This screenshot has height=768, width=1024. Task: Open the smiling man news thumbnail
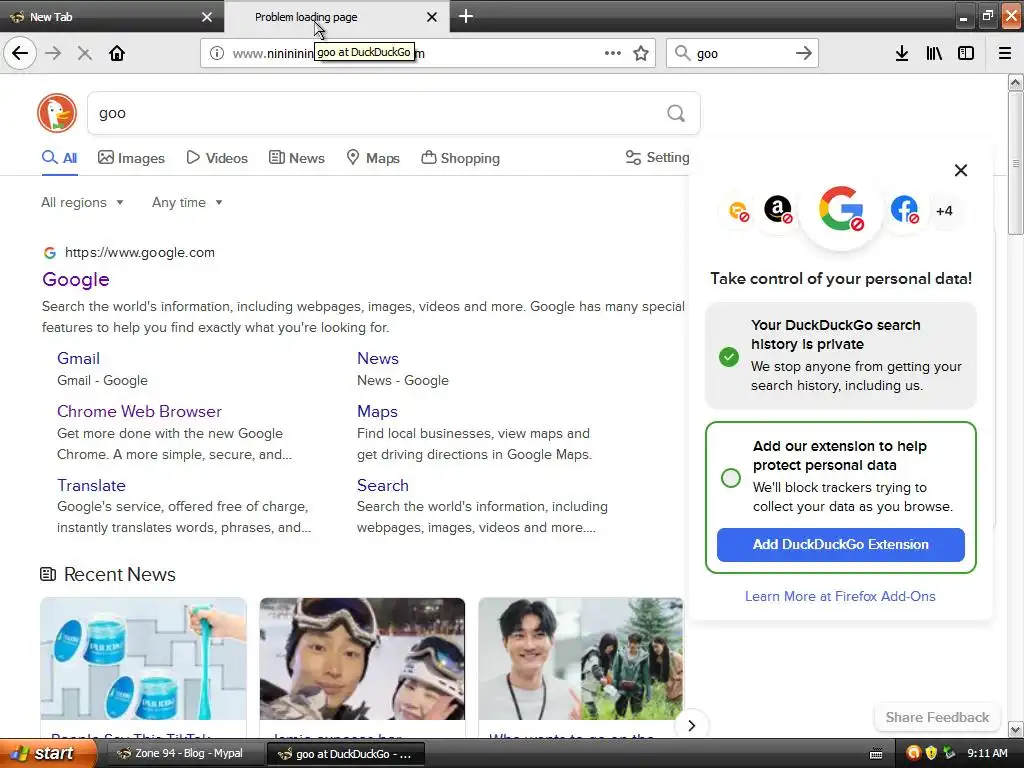[x=581, y=659]
